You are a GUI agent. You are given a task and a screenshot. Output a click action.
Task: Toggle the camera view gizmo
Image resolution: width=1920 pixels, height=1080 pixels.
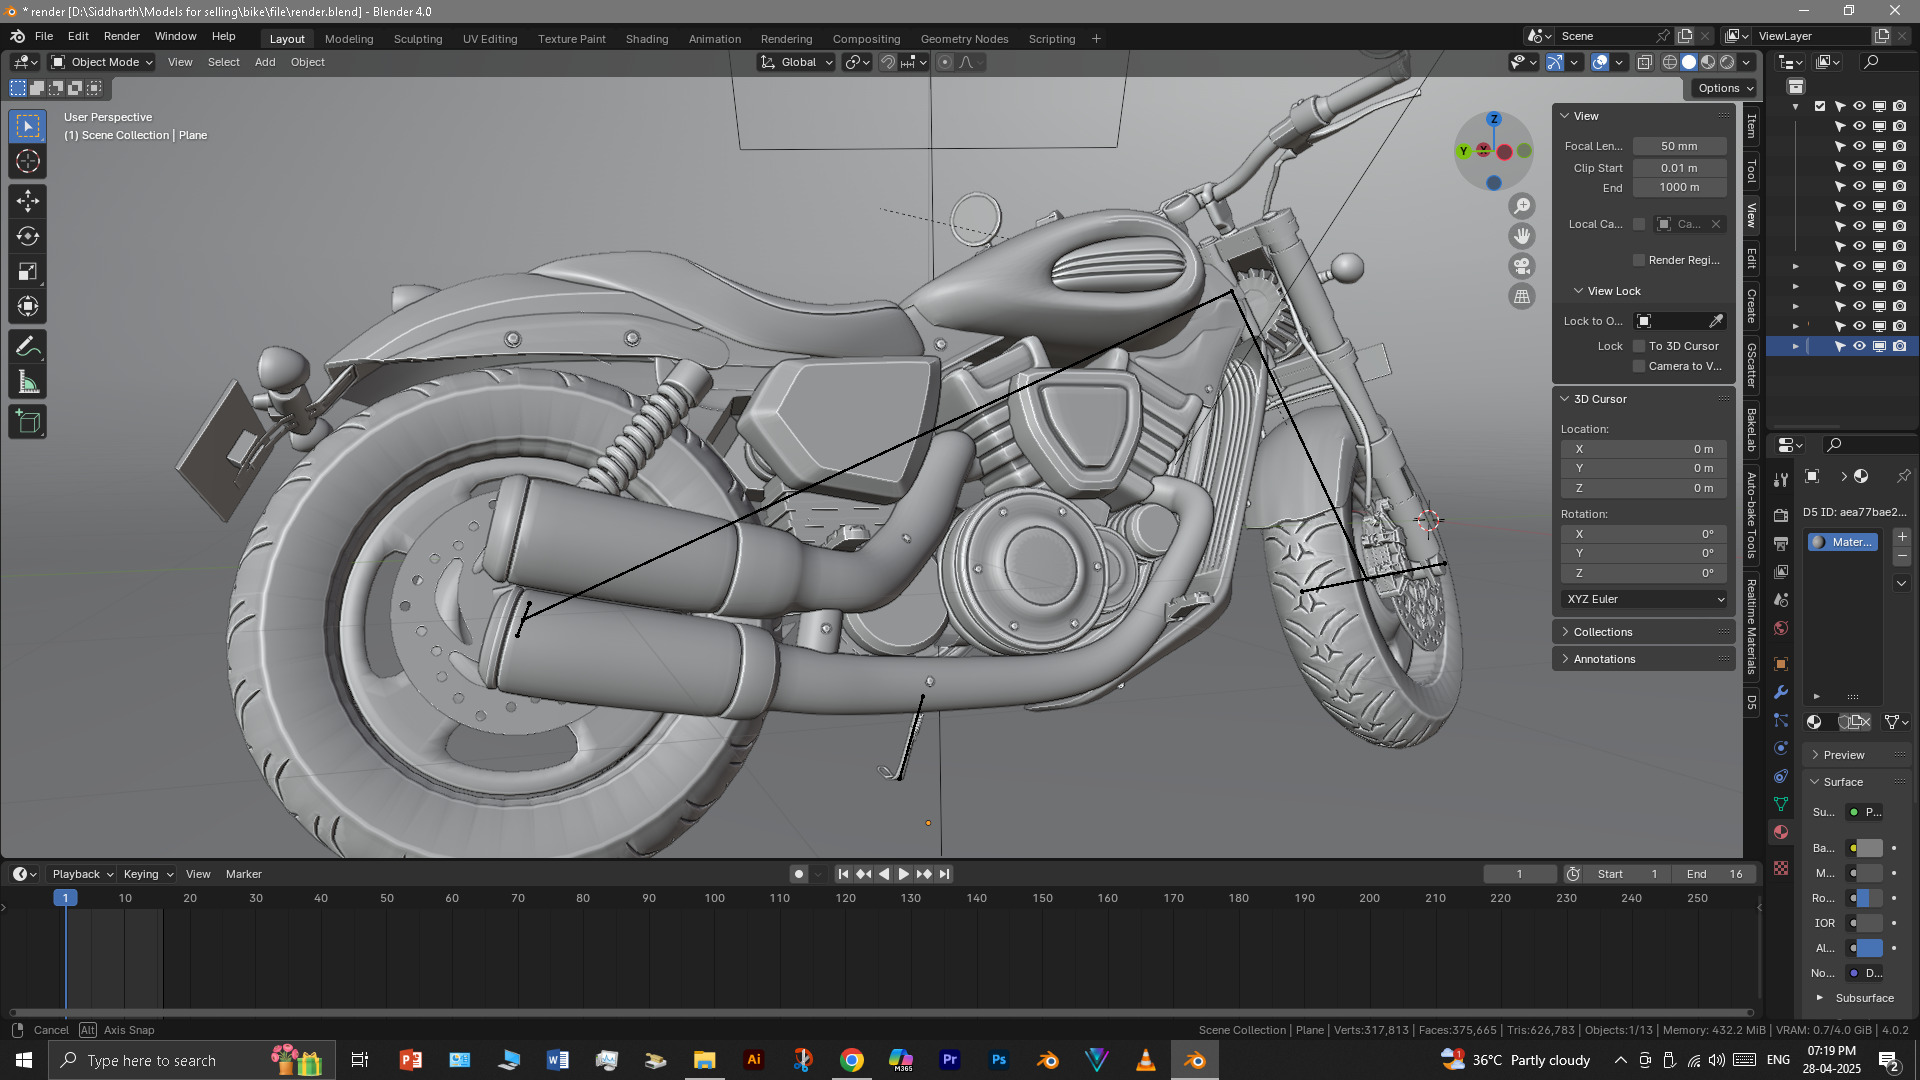1522,266
